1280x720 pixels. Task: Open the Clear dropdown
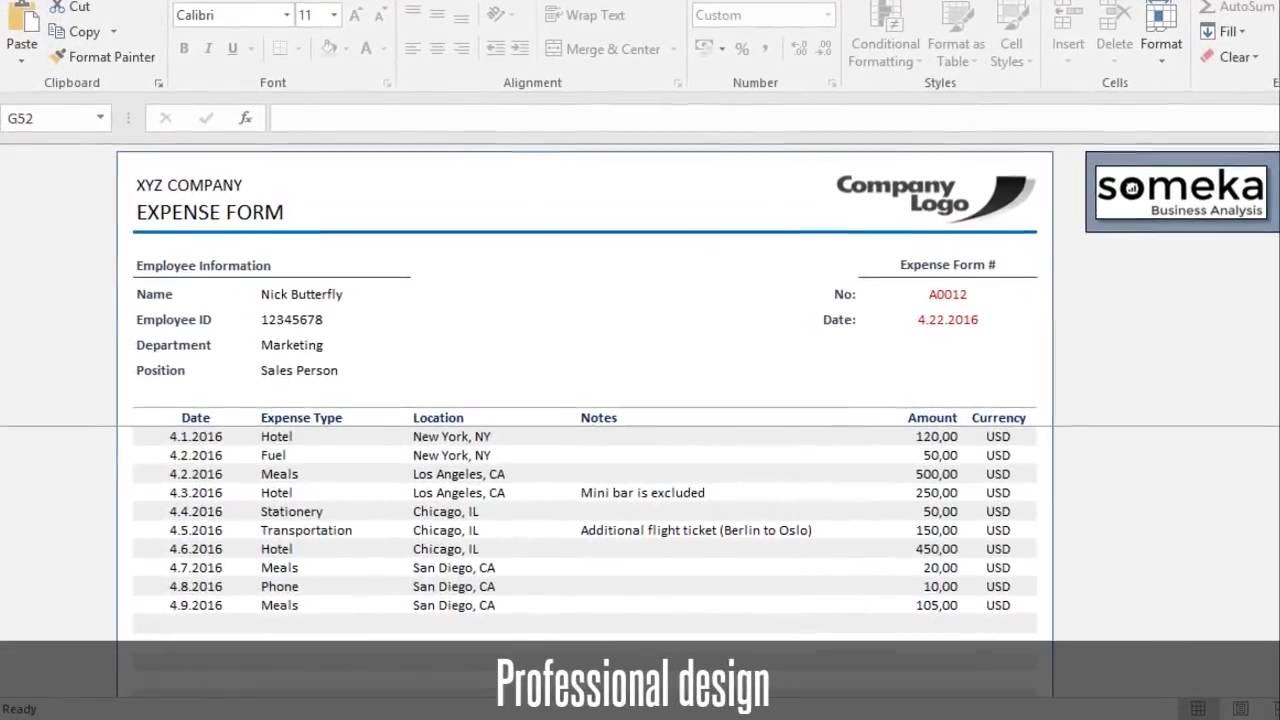pyautogui.click(x=1229, y=57)
